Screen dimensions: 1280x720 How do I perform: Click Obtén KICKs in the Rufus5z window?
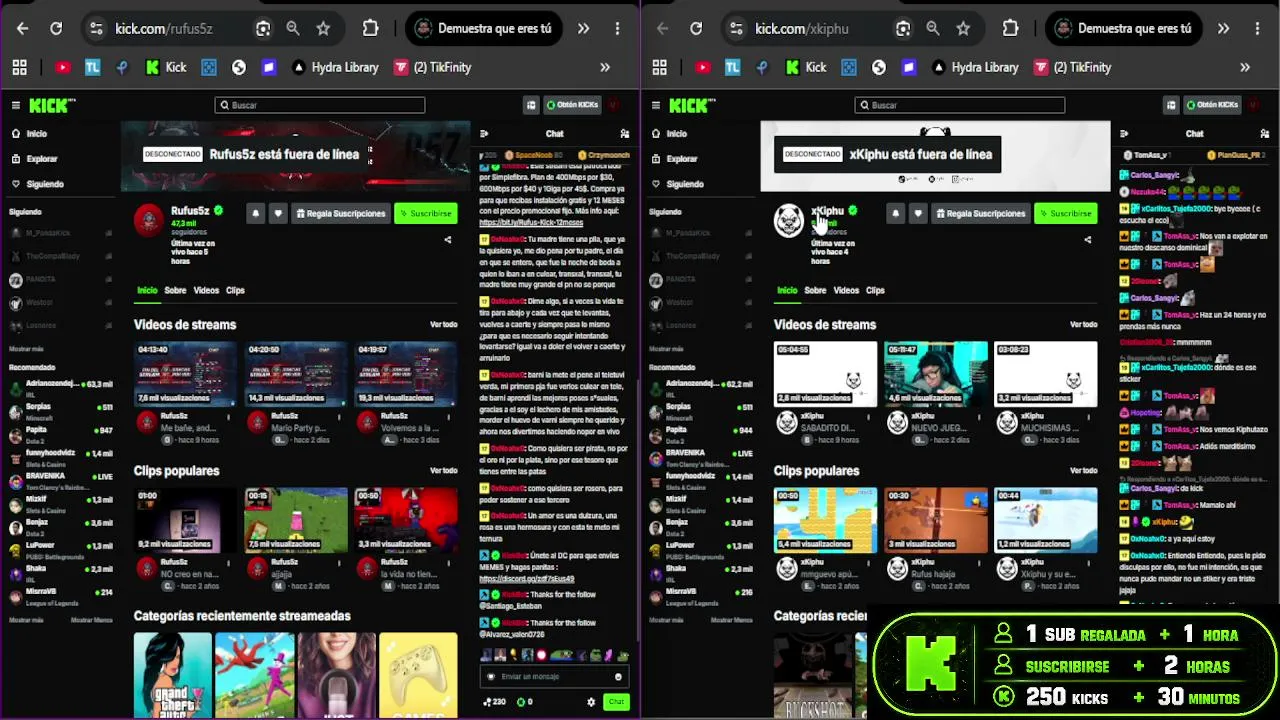click(x=572, y=105)
